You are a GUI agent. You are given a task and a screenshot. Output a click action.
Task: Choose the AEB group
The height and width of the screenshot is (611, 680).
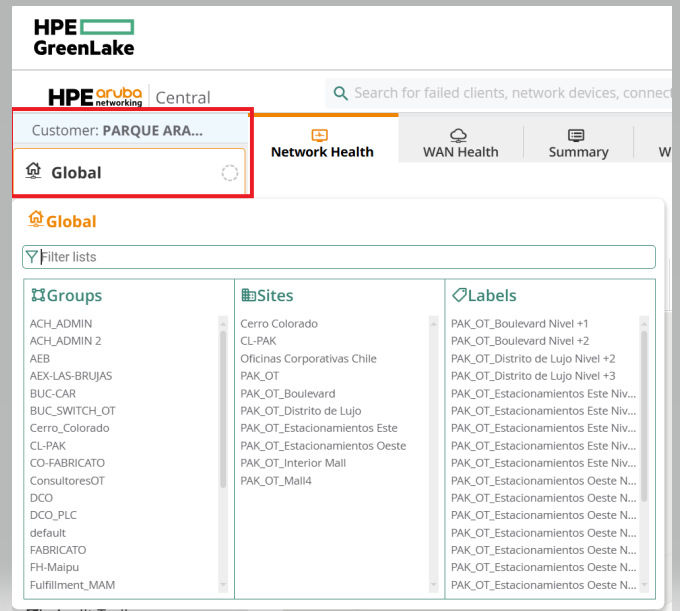click(40, 359)
